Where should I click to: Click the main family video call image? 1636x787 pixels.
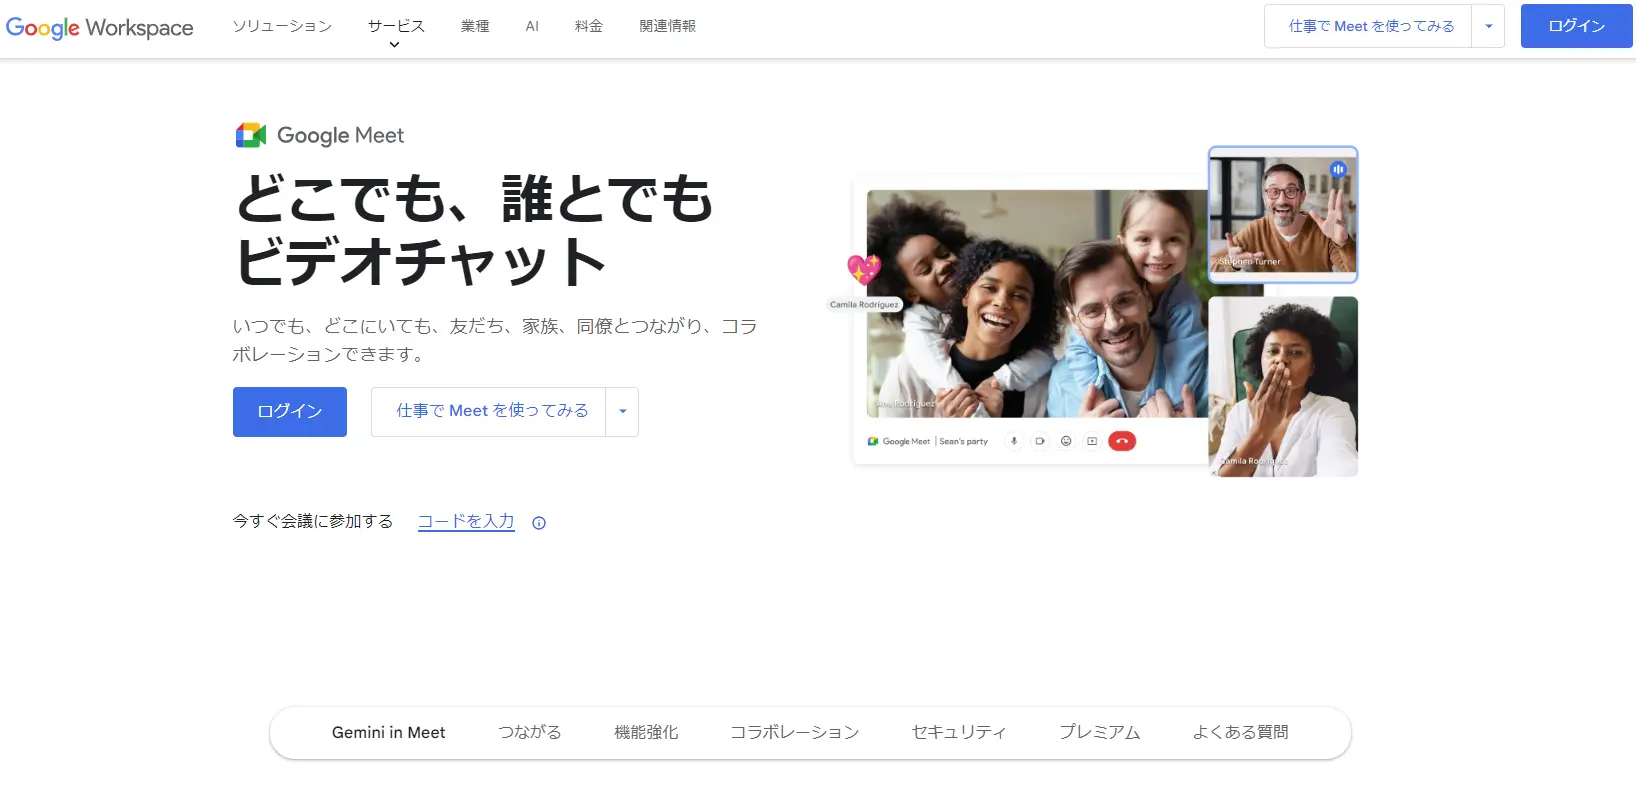point(1037,304)
